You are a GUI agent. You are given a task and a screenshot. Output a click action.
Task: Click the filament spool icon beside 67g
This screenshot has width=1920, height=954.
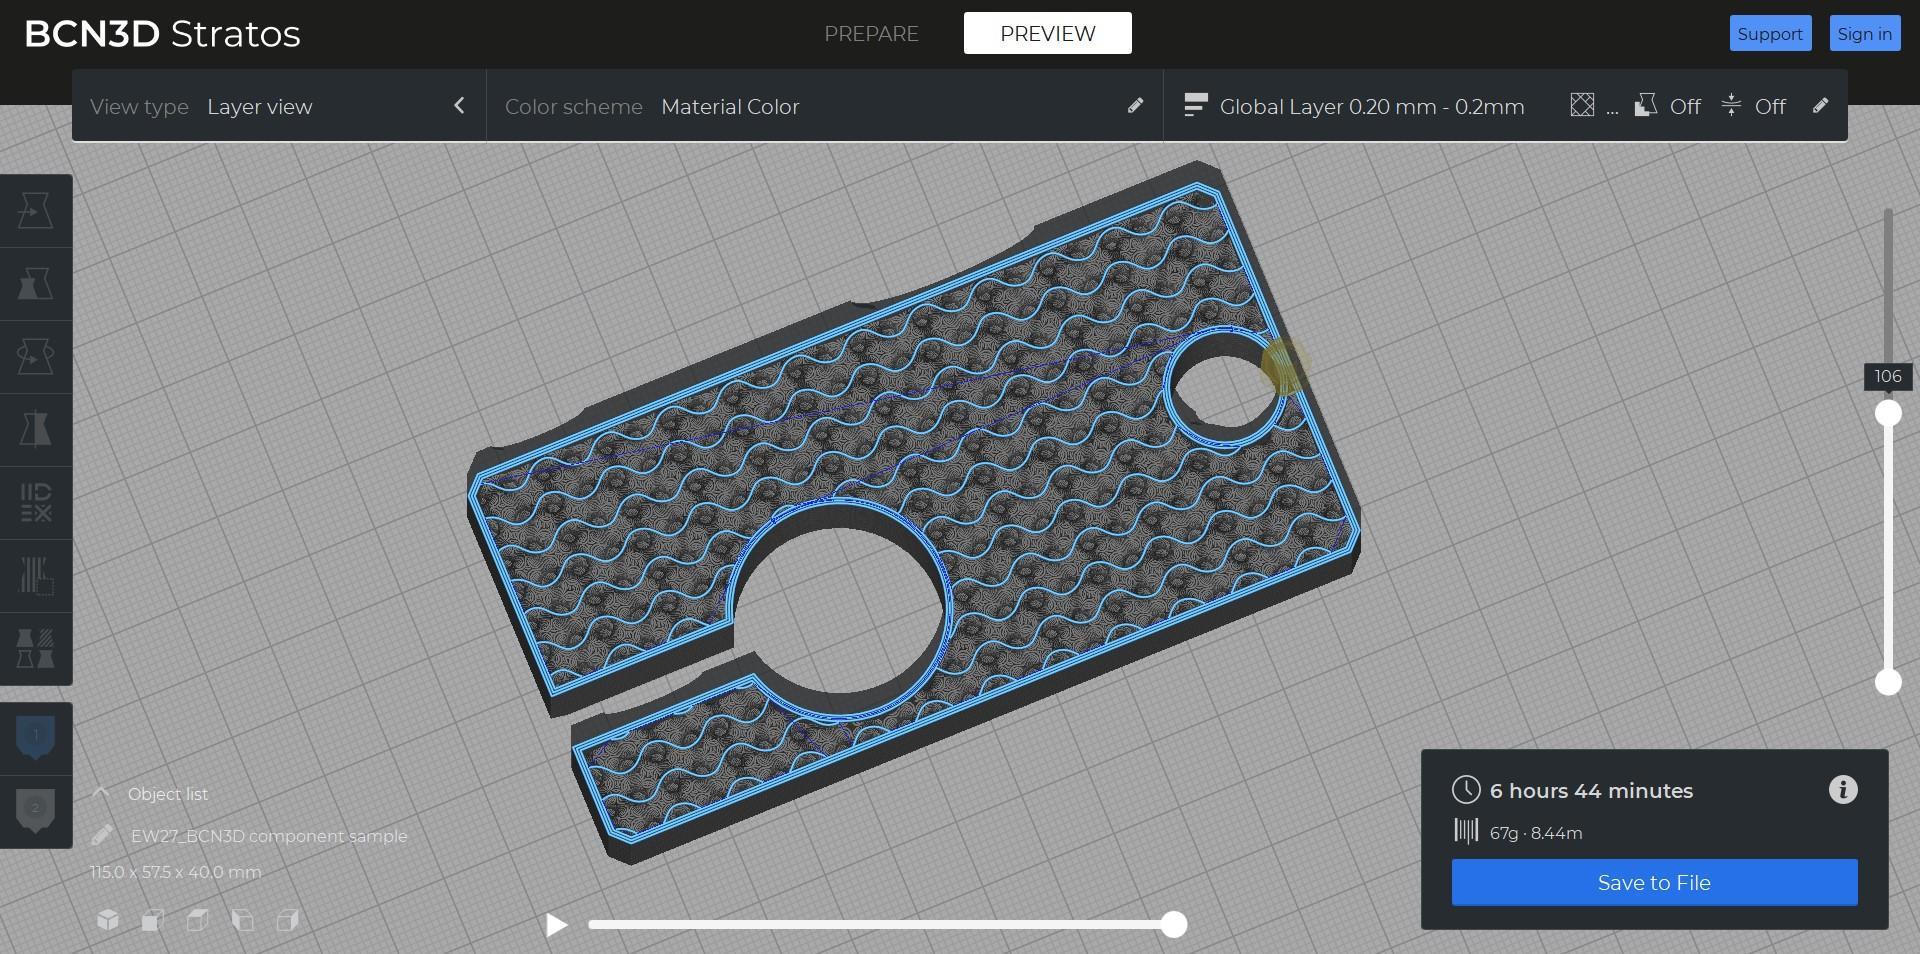1466,831
